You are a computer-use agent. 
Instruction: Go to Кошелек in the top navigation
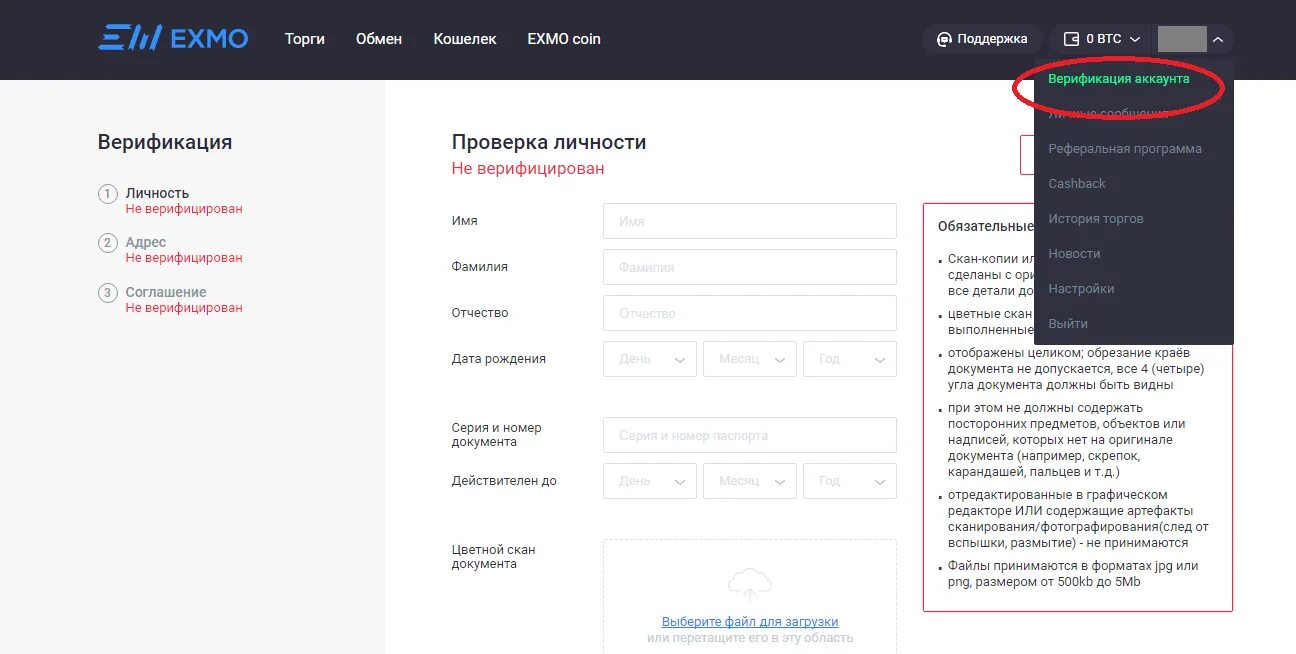(465, 39)
